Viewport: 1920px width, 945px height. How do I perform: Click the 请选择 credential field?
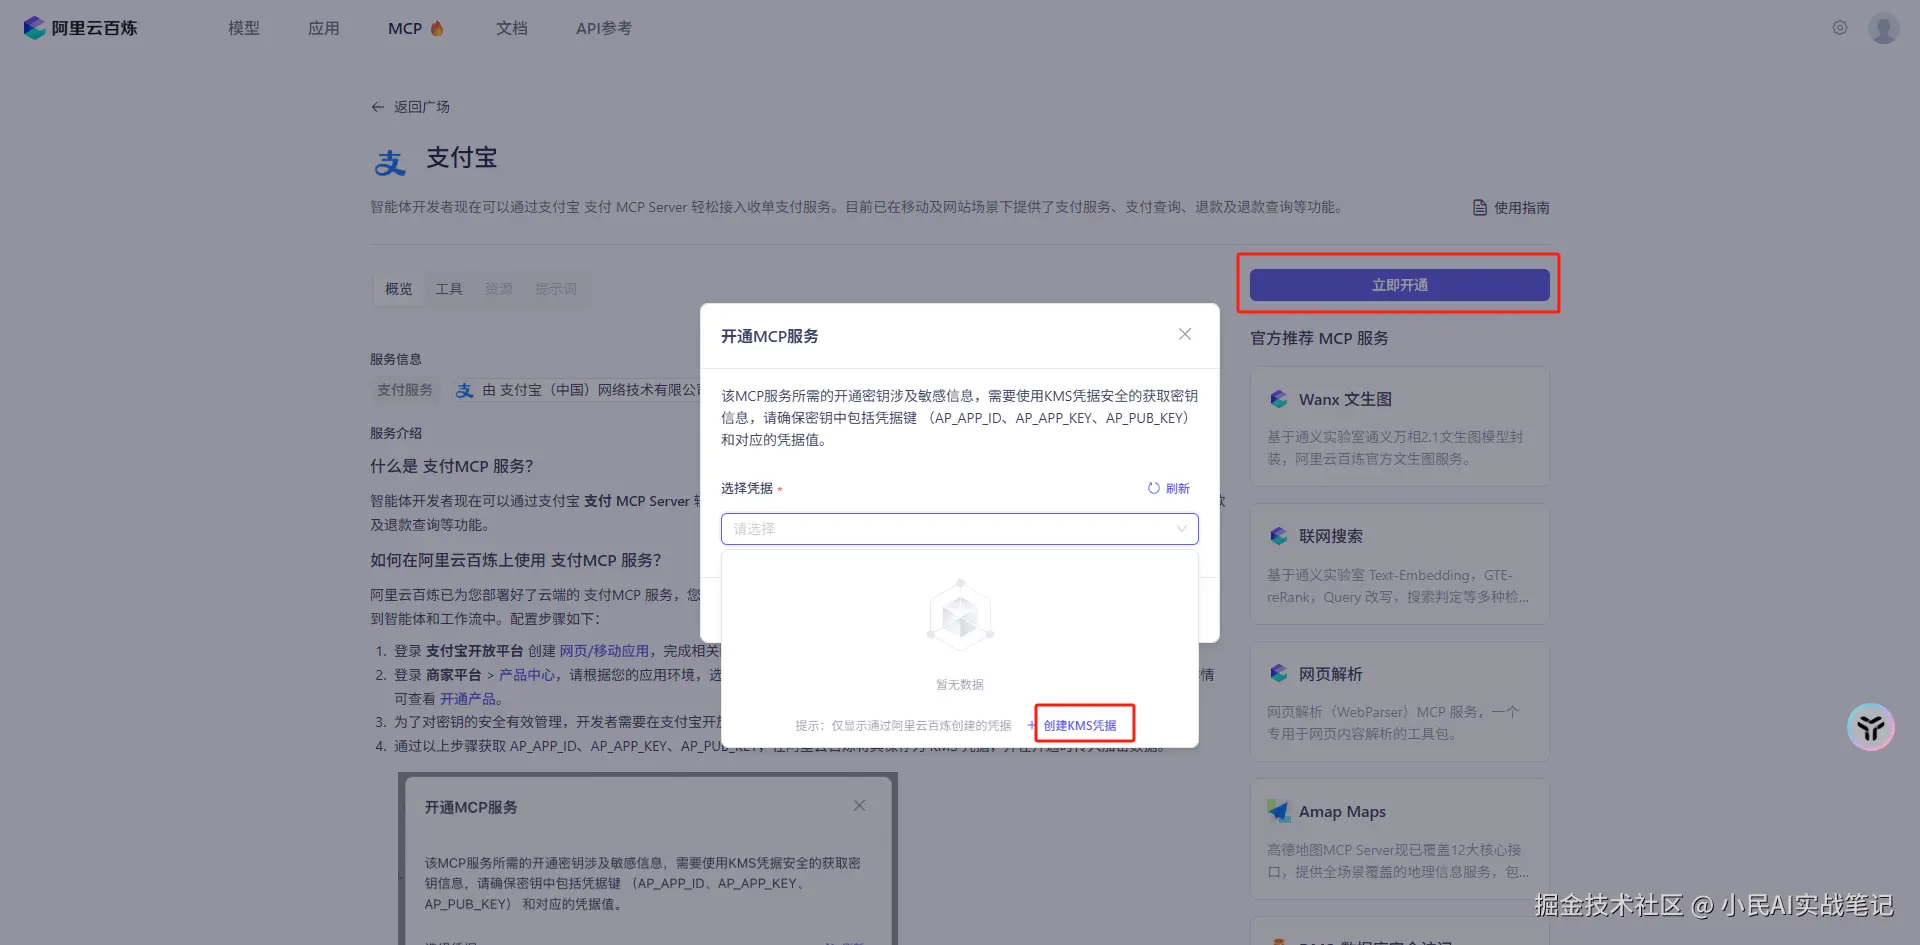tap(960, 529)
